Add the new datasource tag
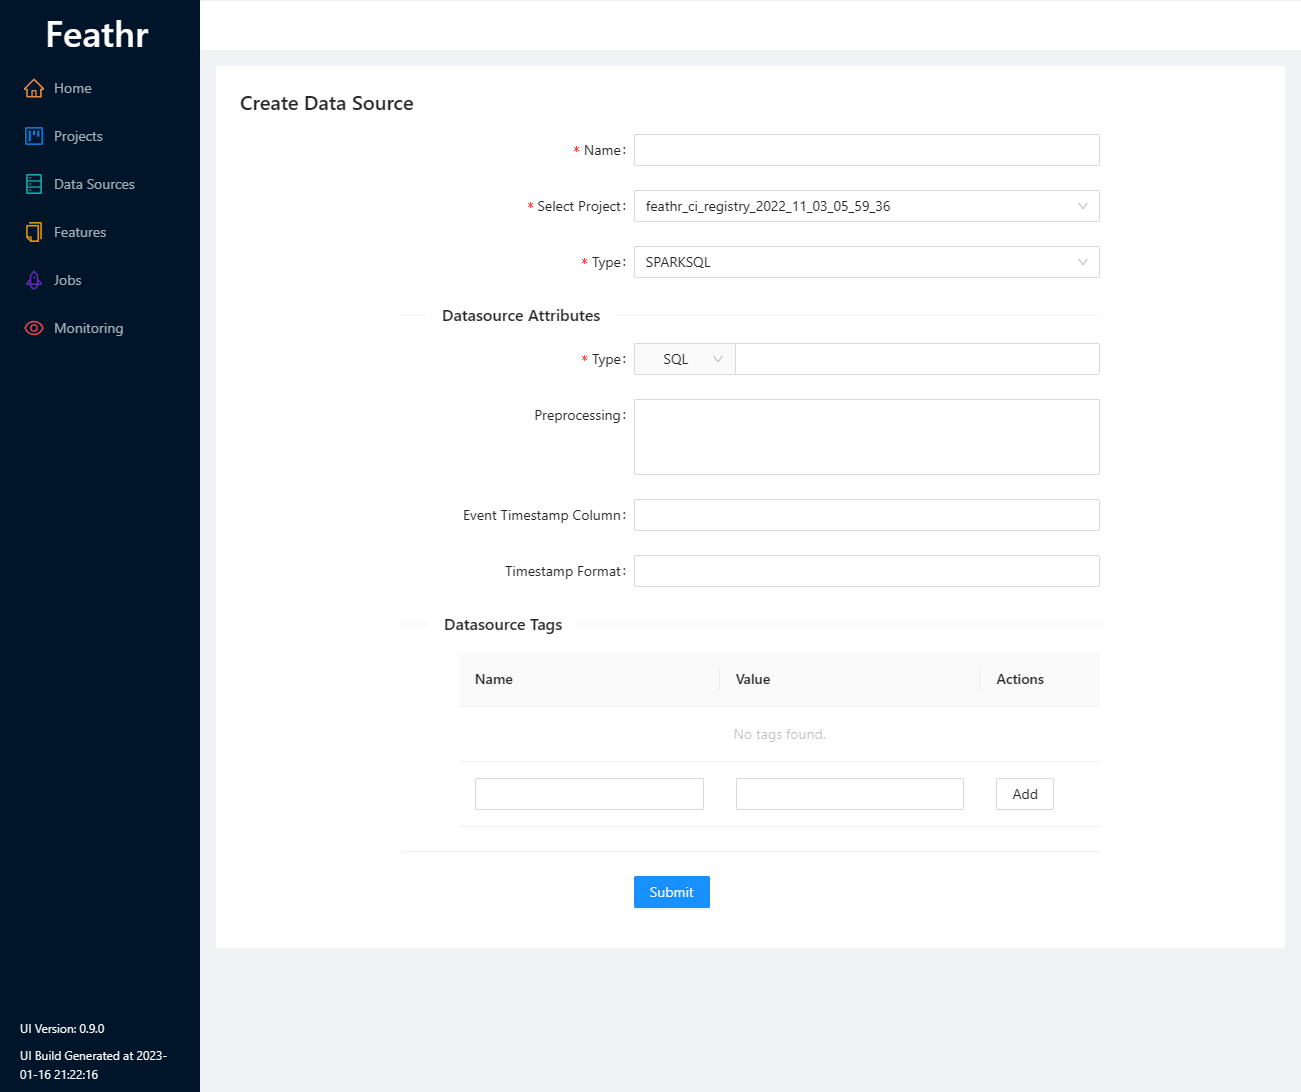 pos(1025,794)
